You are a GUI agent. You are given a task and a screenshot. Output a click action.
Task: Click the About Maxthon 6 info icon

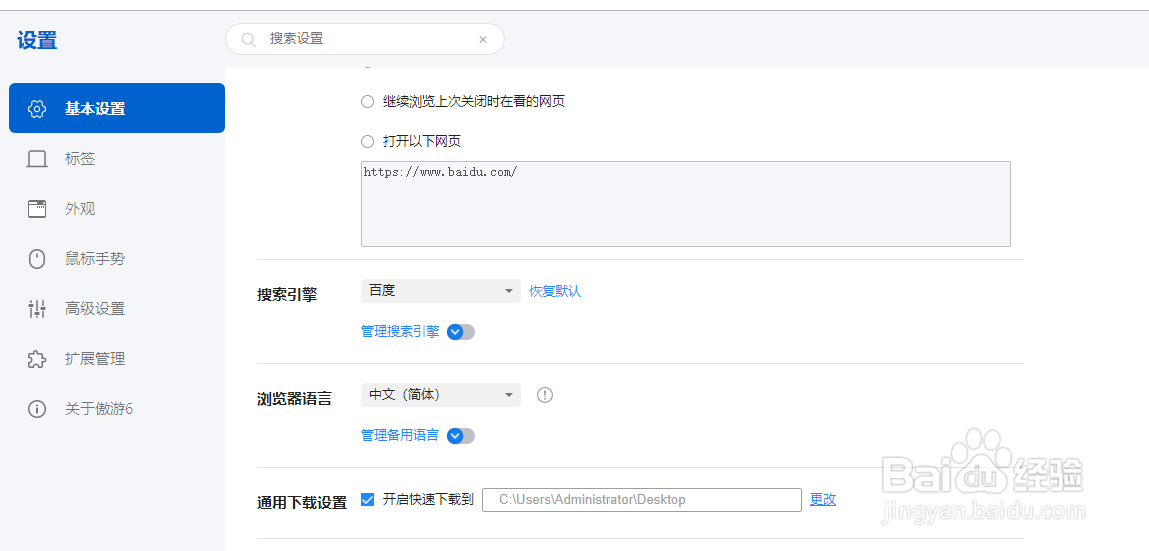coord(37,409)
